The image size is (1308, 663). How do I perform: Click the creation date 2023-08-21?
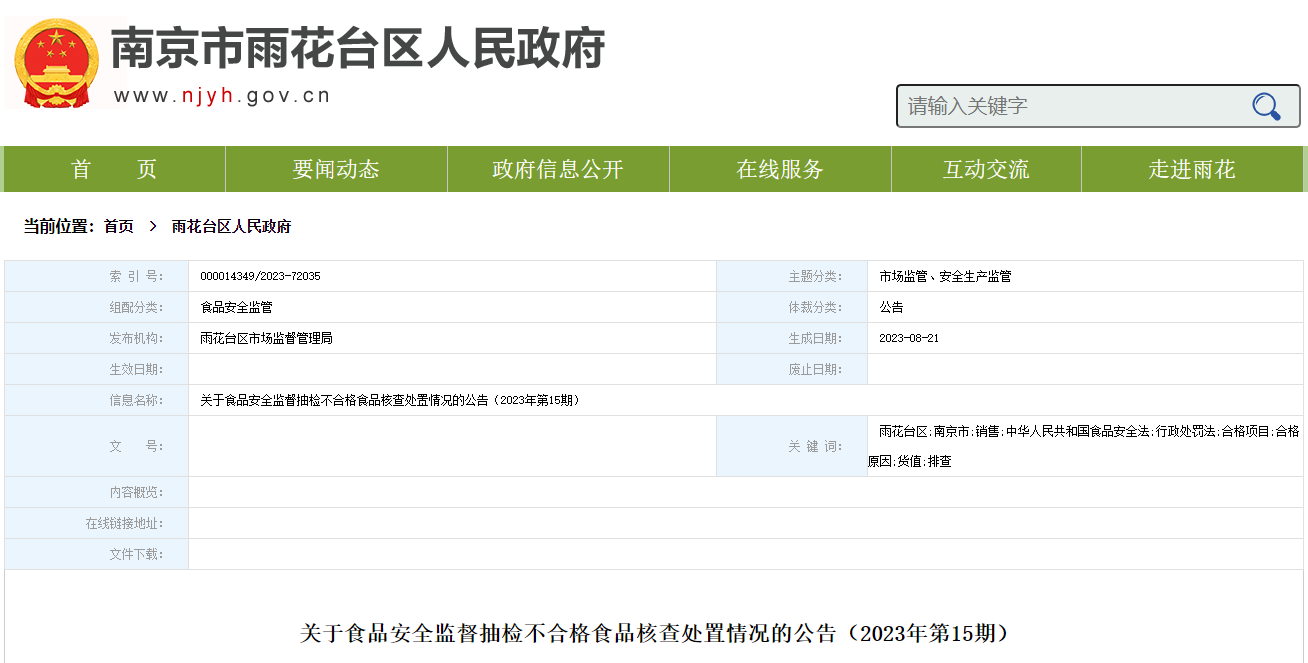(909, 338)
